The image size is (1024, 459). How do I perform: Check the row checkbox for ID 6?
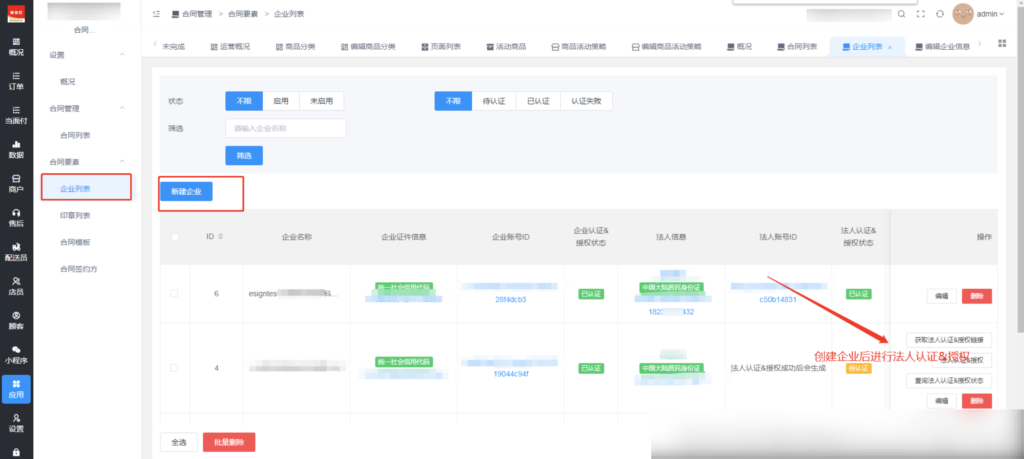(176, 294)
